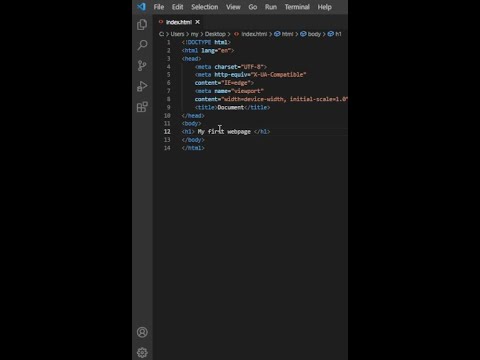Viewport: 480px width, 360px height.
Task: Click line number 14 in gutter
Action: (x=167, y=148)
